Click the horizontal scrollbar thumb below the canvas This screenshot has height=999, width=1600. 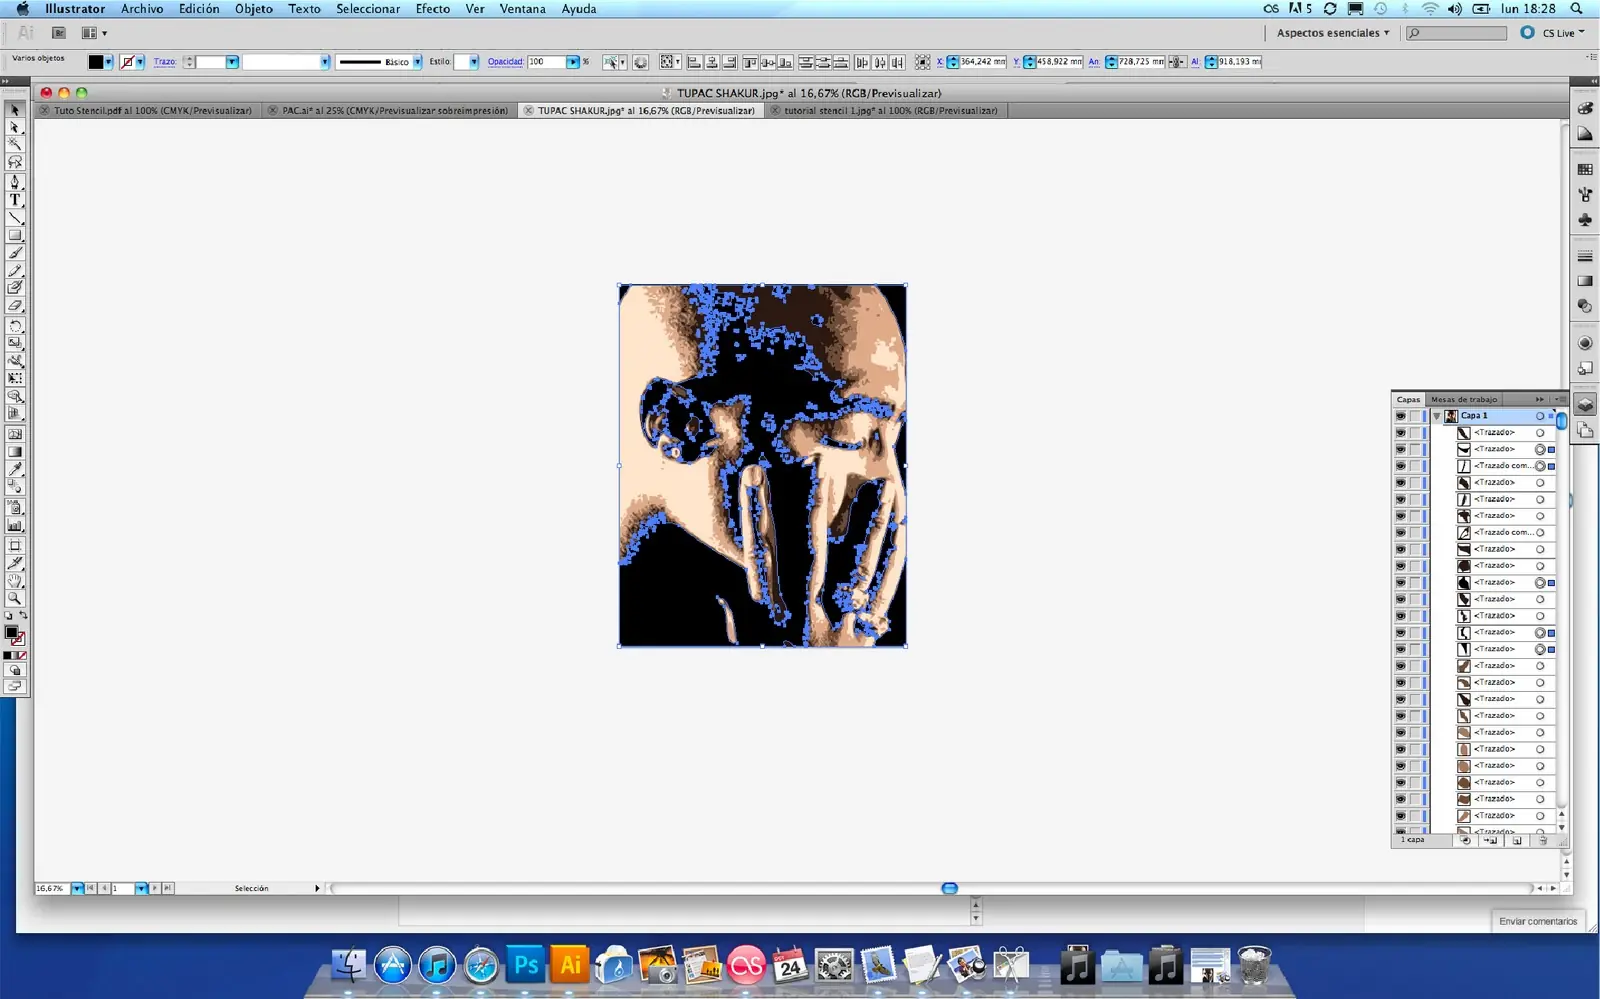(950, 888)
